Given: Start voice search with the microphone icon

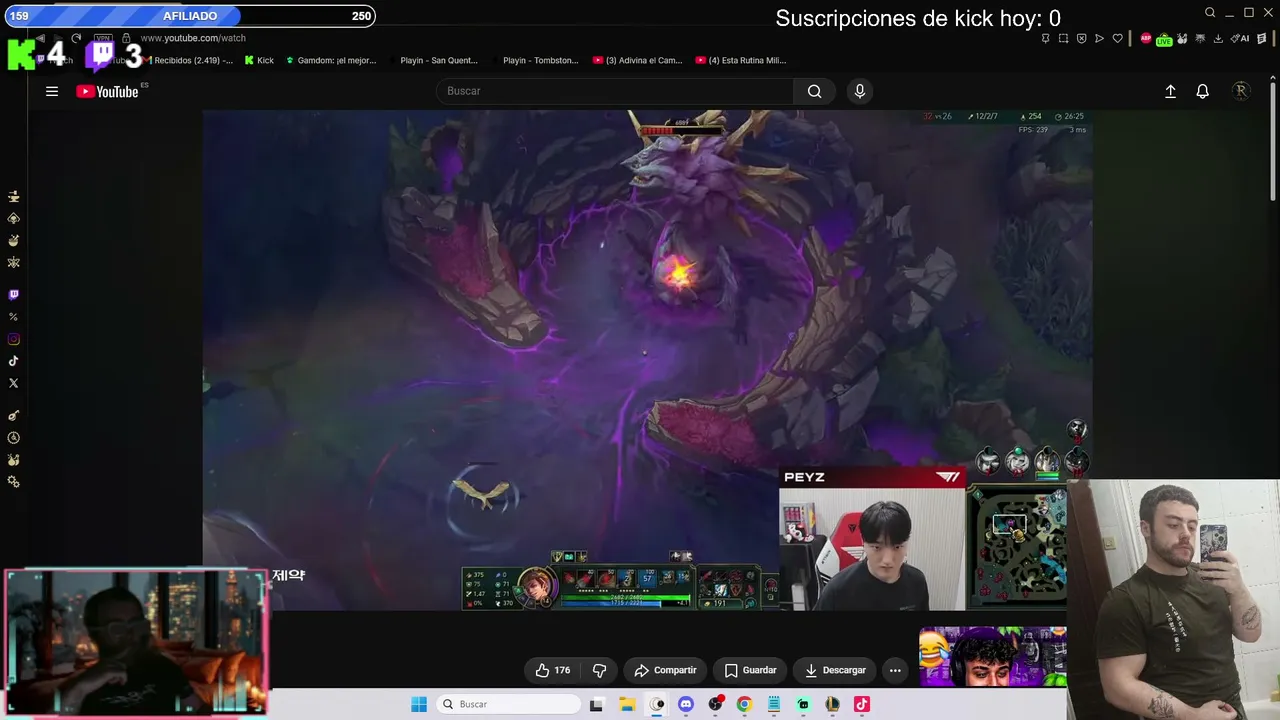Looking at the screenshot, I should 860,91.
